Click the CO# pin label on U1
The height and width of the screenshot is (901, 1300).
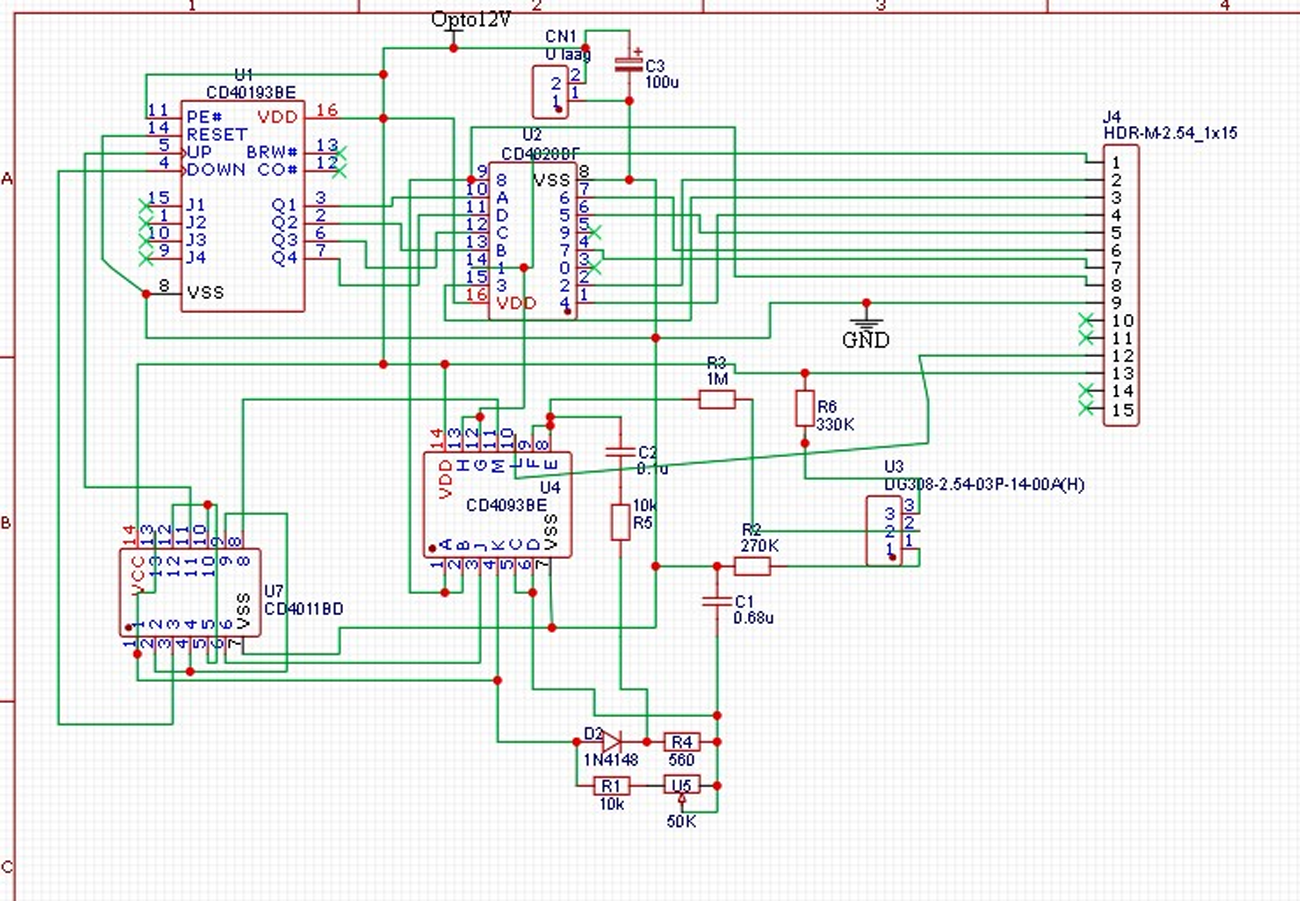tap(279, 170)
